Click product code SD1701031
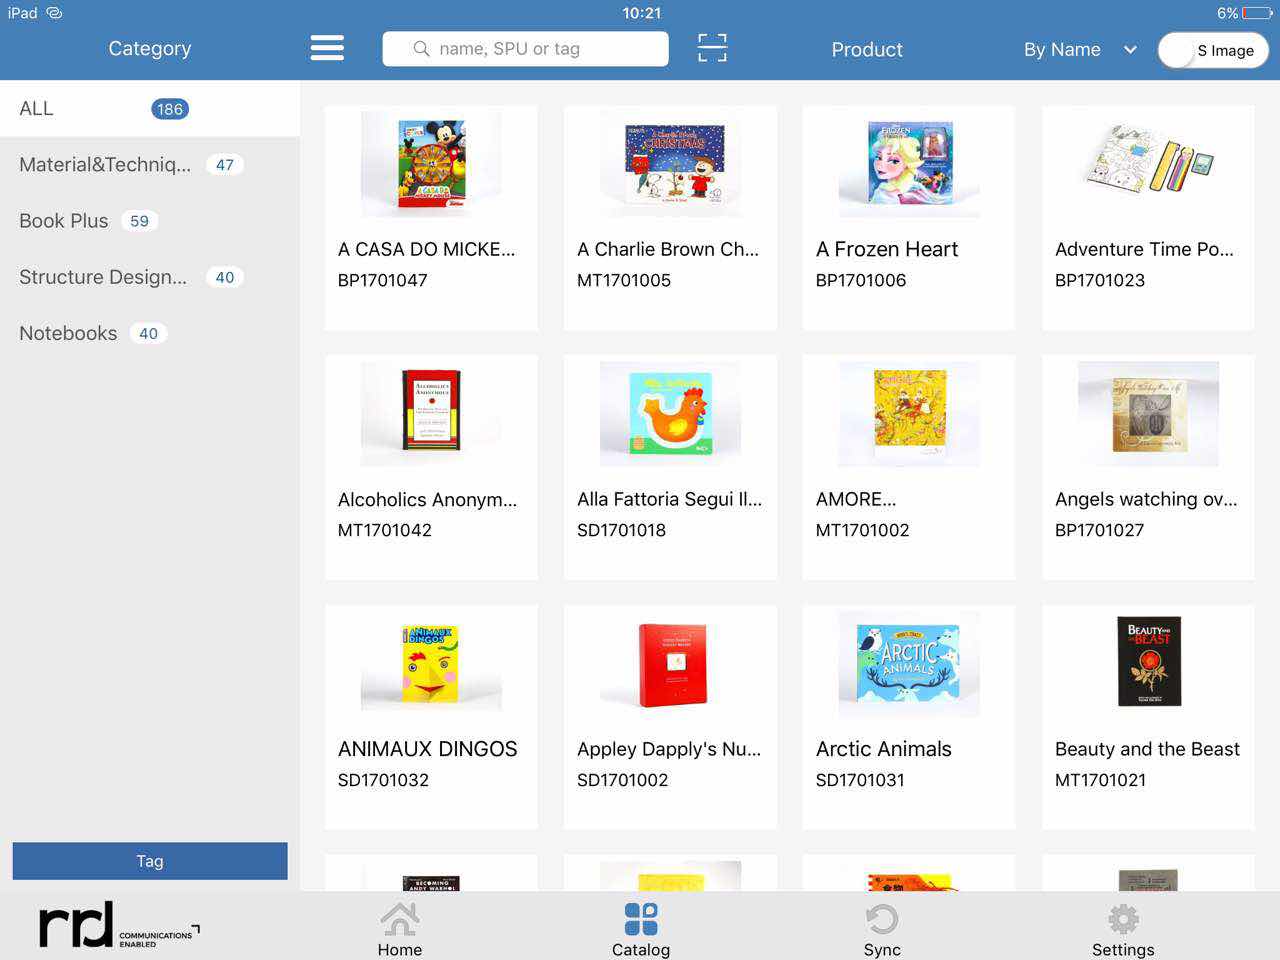 coord(860,780)
